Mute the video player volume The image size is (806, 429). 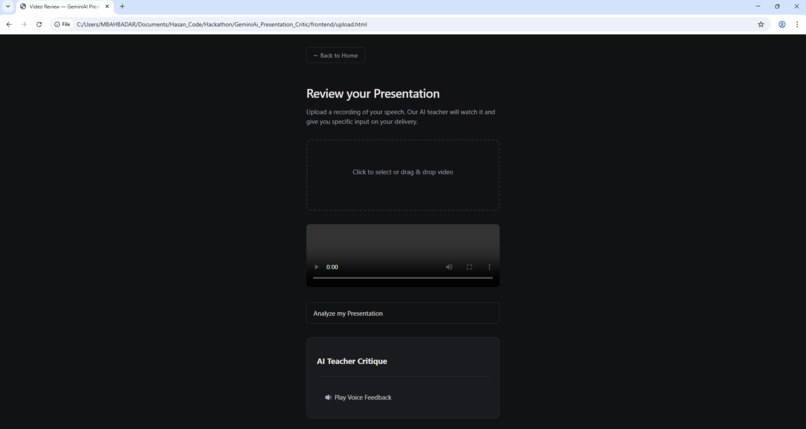[449, 267]
